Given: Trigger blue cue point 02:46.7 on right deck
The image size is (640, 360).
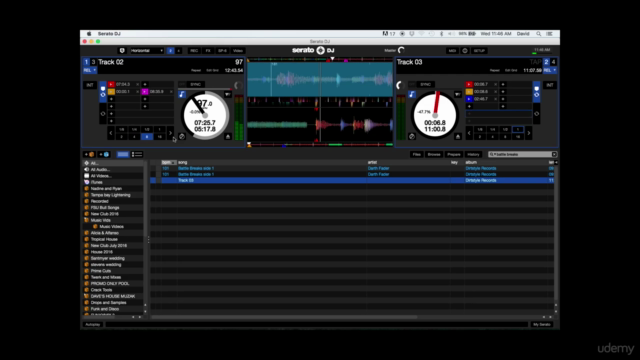Looking at the screenshot, I should coord(469,99).
